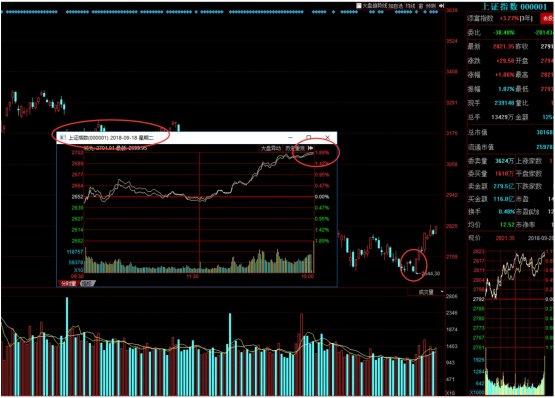Click the tallest cyan volume bar in the lower chart
The height and width of the screenshot is (398, 555).
(67, 346)
